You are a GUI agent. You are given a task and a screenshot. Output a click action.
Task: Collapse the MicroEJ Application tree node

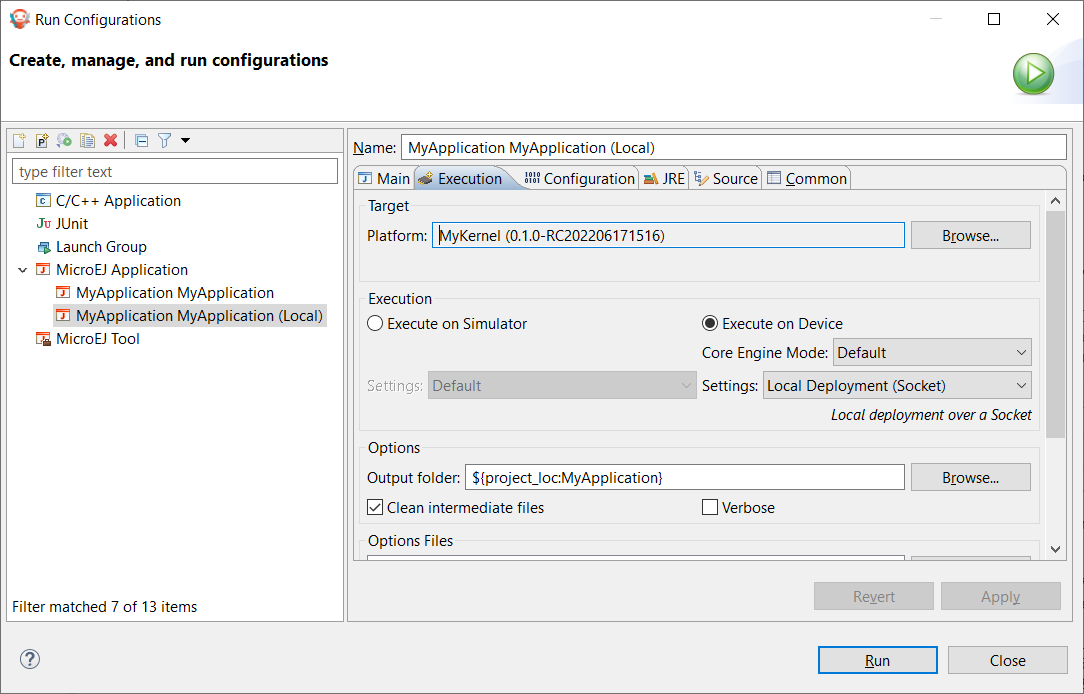pyautogui.click(x=22, y=269)
